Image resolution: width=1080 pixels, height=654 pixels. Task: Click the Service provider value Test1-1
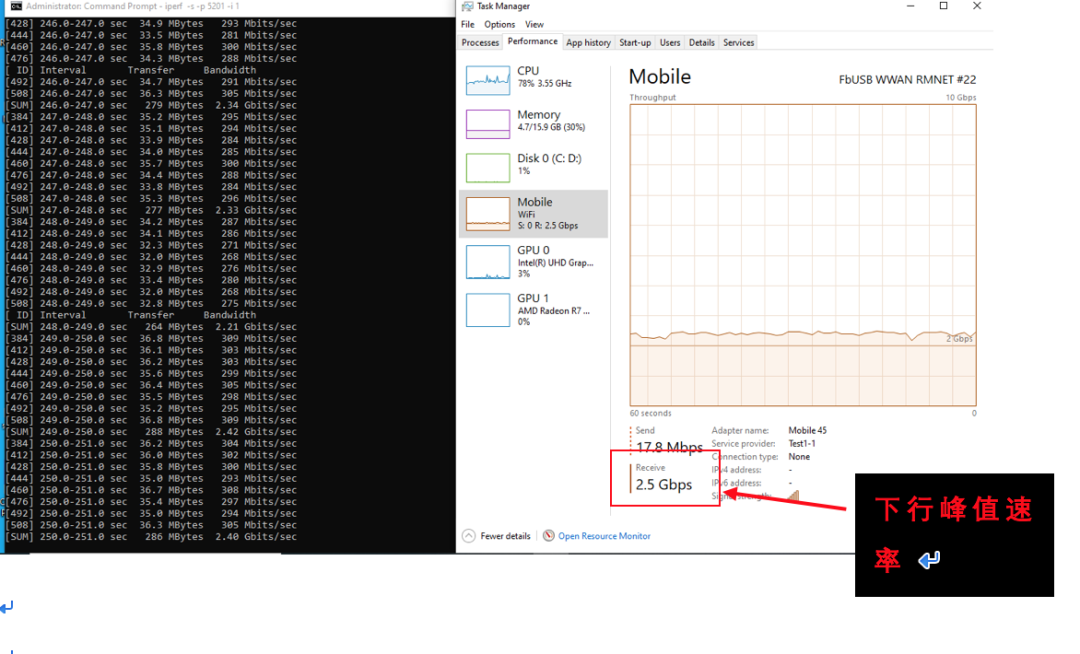tap(802, 443)
